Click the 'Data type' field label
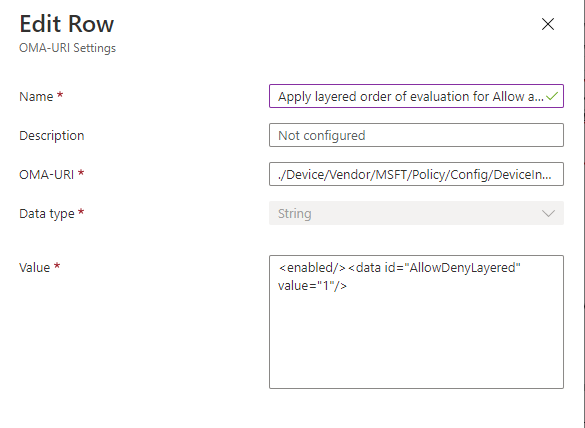 (47, 213)
